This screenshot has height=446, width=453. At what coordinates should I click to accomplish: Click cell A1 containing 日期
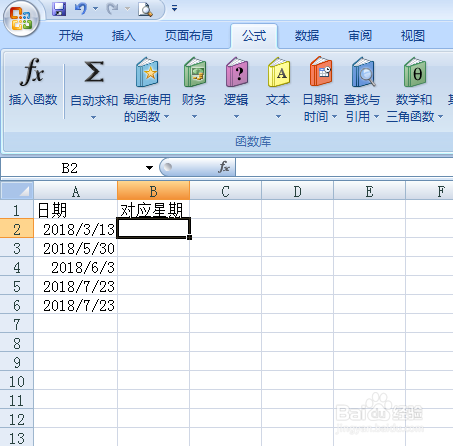coord(76,210)
